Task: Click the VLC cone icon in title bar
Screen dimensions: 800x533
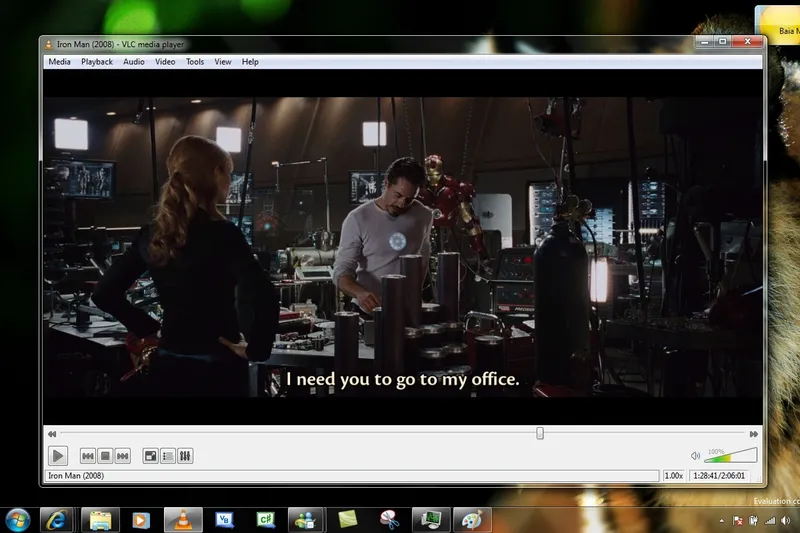Action: 48,45
